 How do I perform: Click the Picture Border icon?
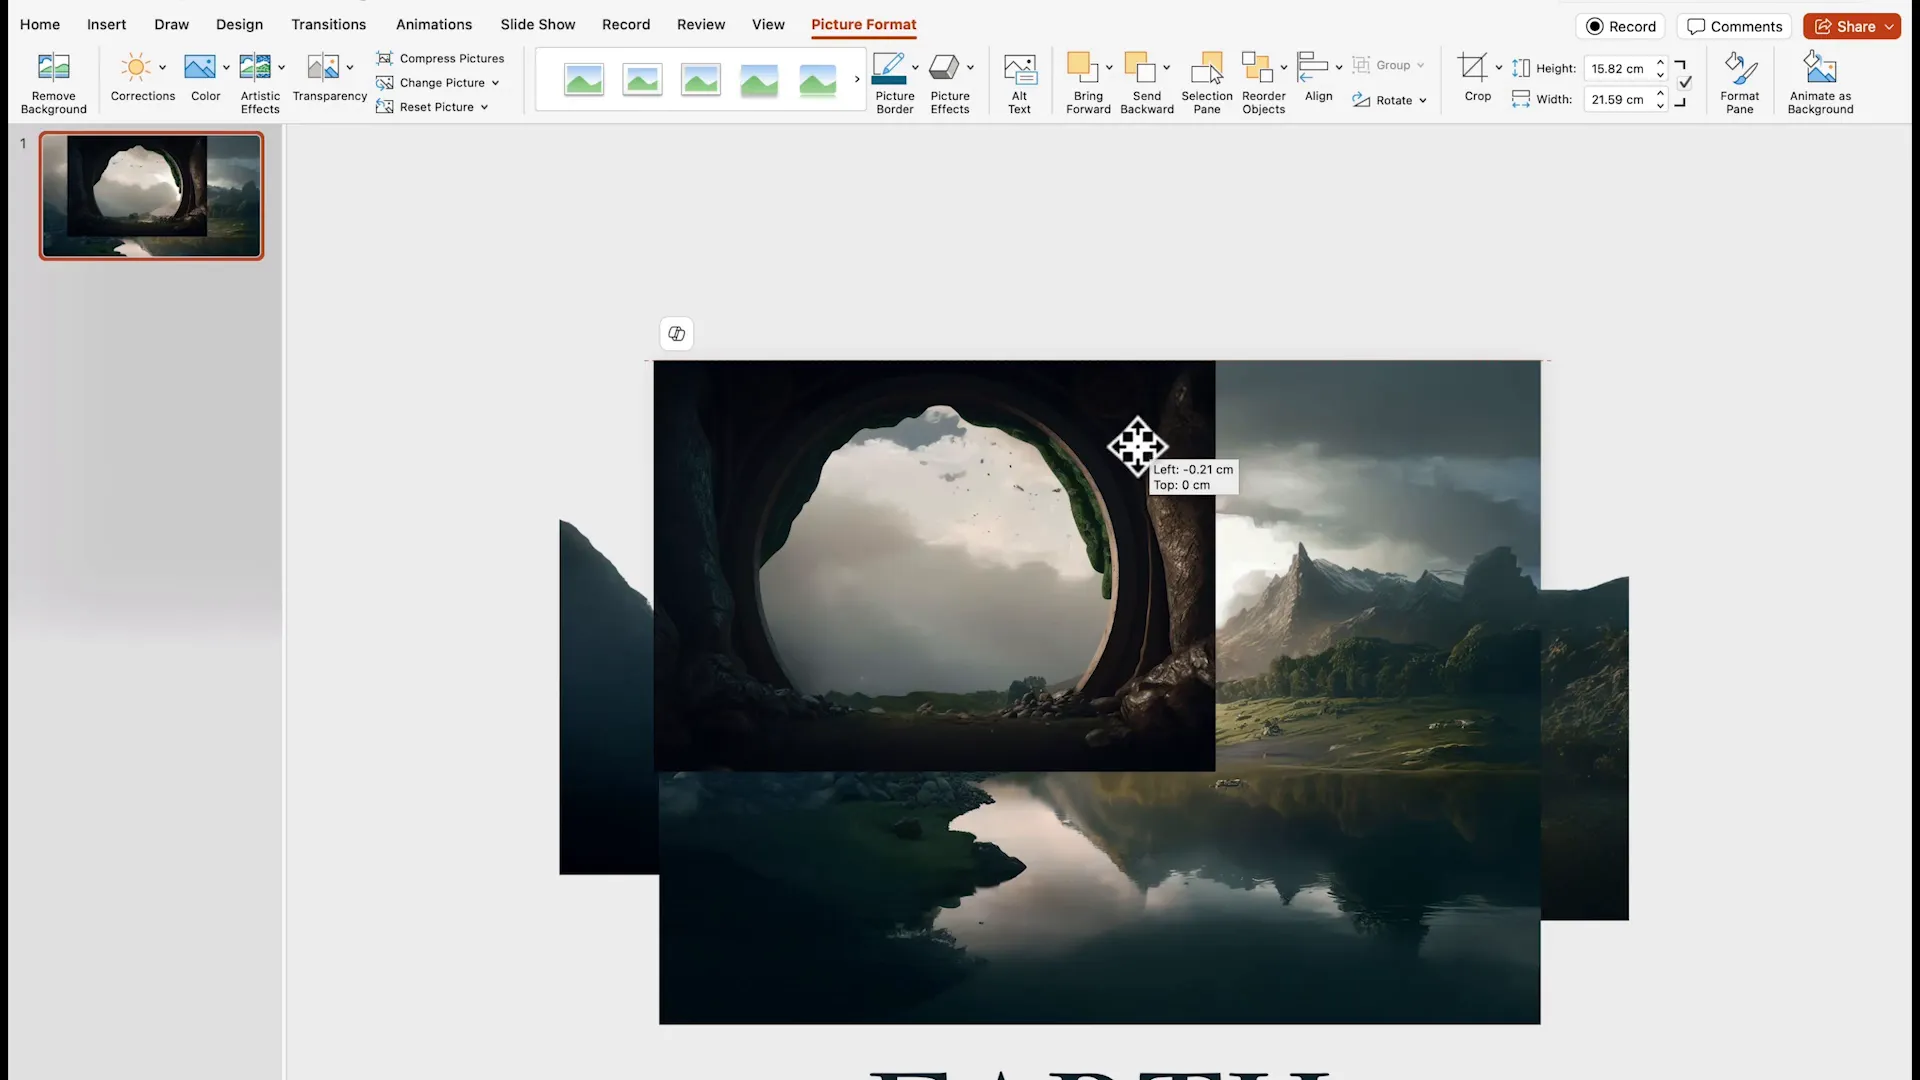[889, 68]
